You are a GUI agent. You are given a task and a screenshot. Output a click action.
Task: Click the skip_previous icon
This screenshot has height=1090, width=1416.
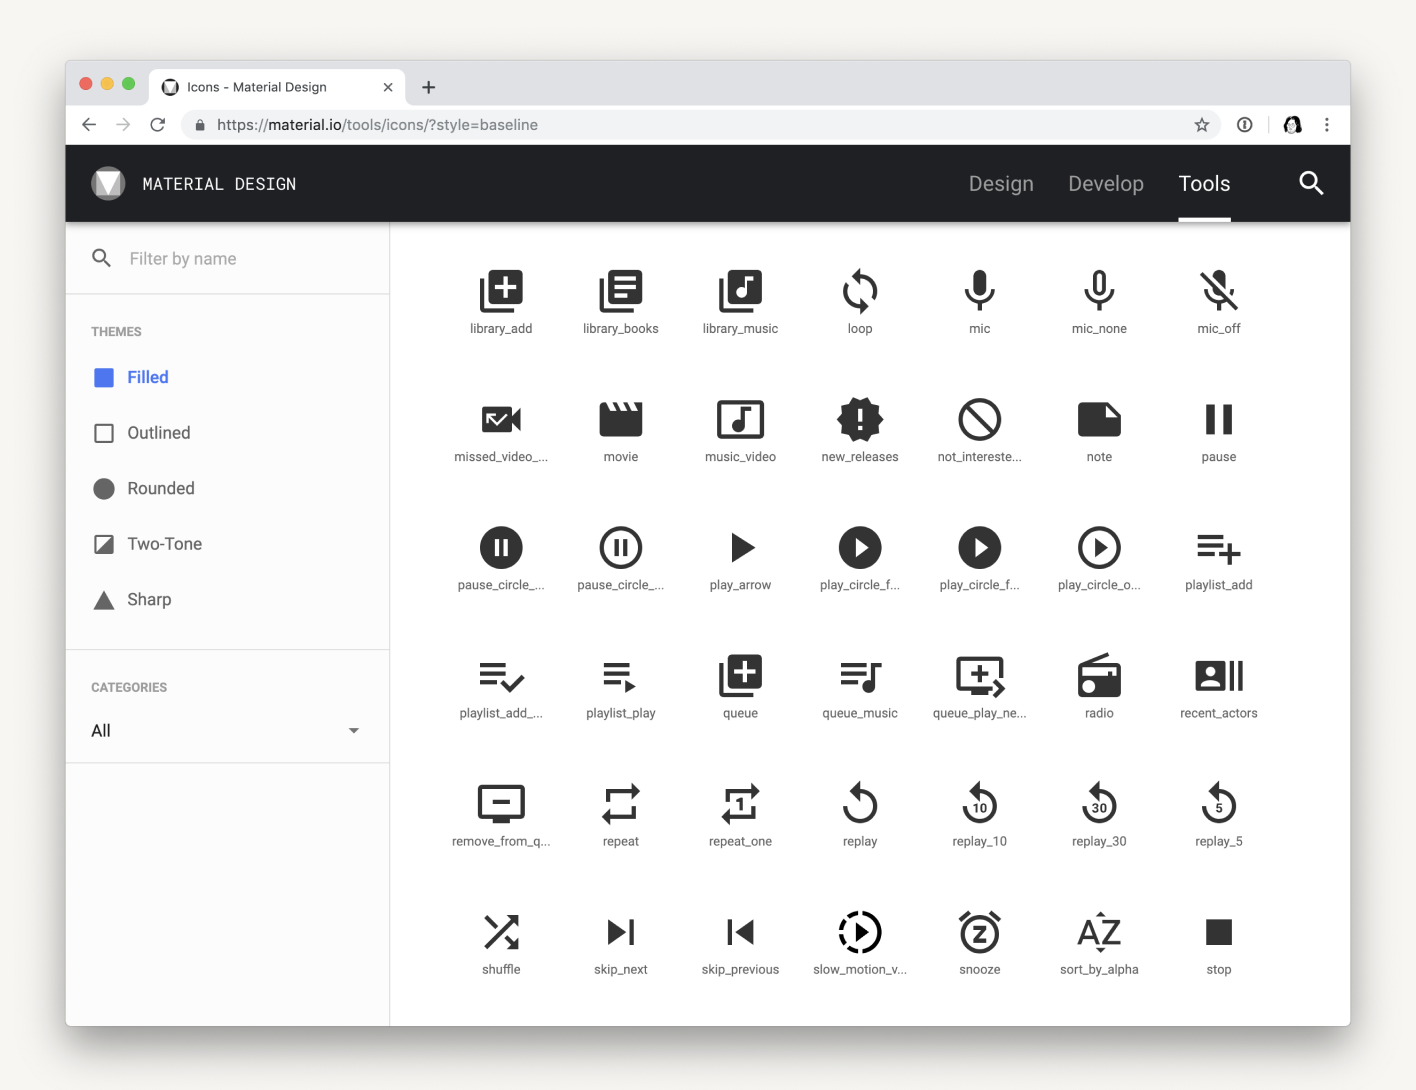coord(740,931)
